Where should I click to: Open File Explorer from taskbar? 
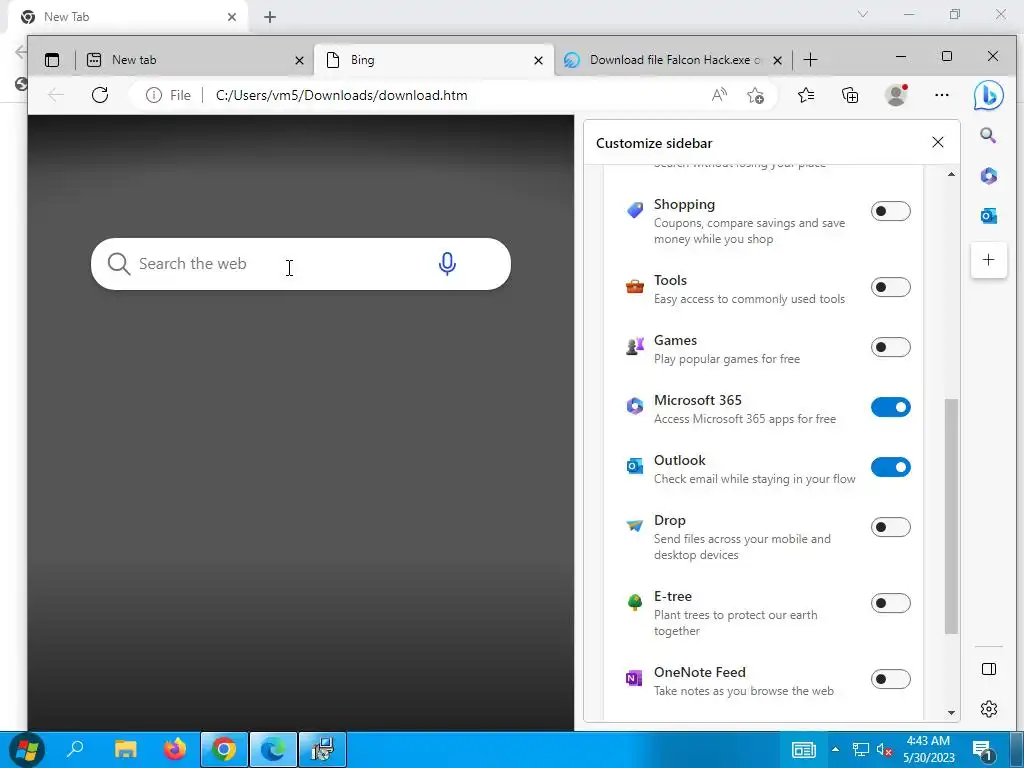pyautogui.click(x=125, y=749)
